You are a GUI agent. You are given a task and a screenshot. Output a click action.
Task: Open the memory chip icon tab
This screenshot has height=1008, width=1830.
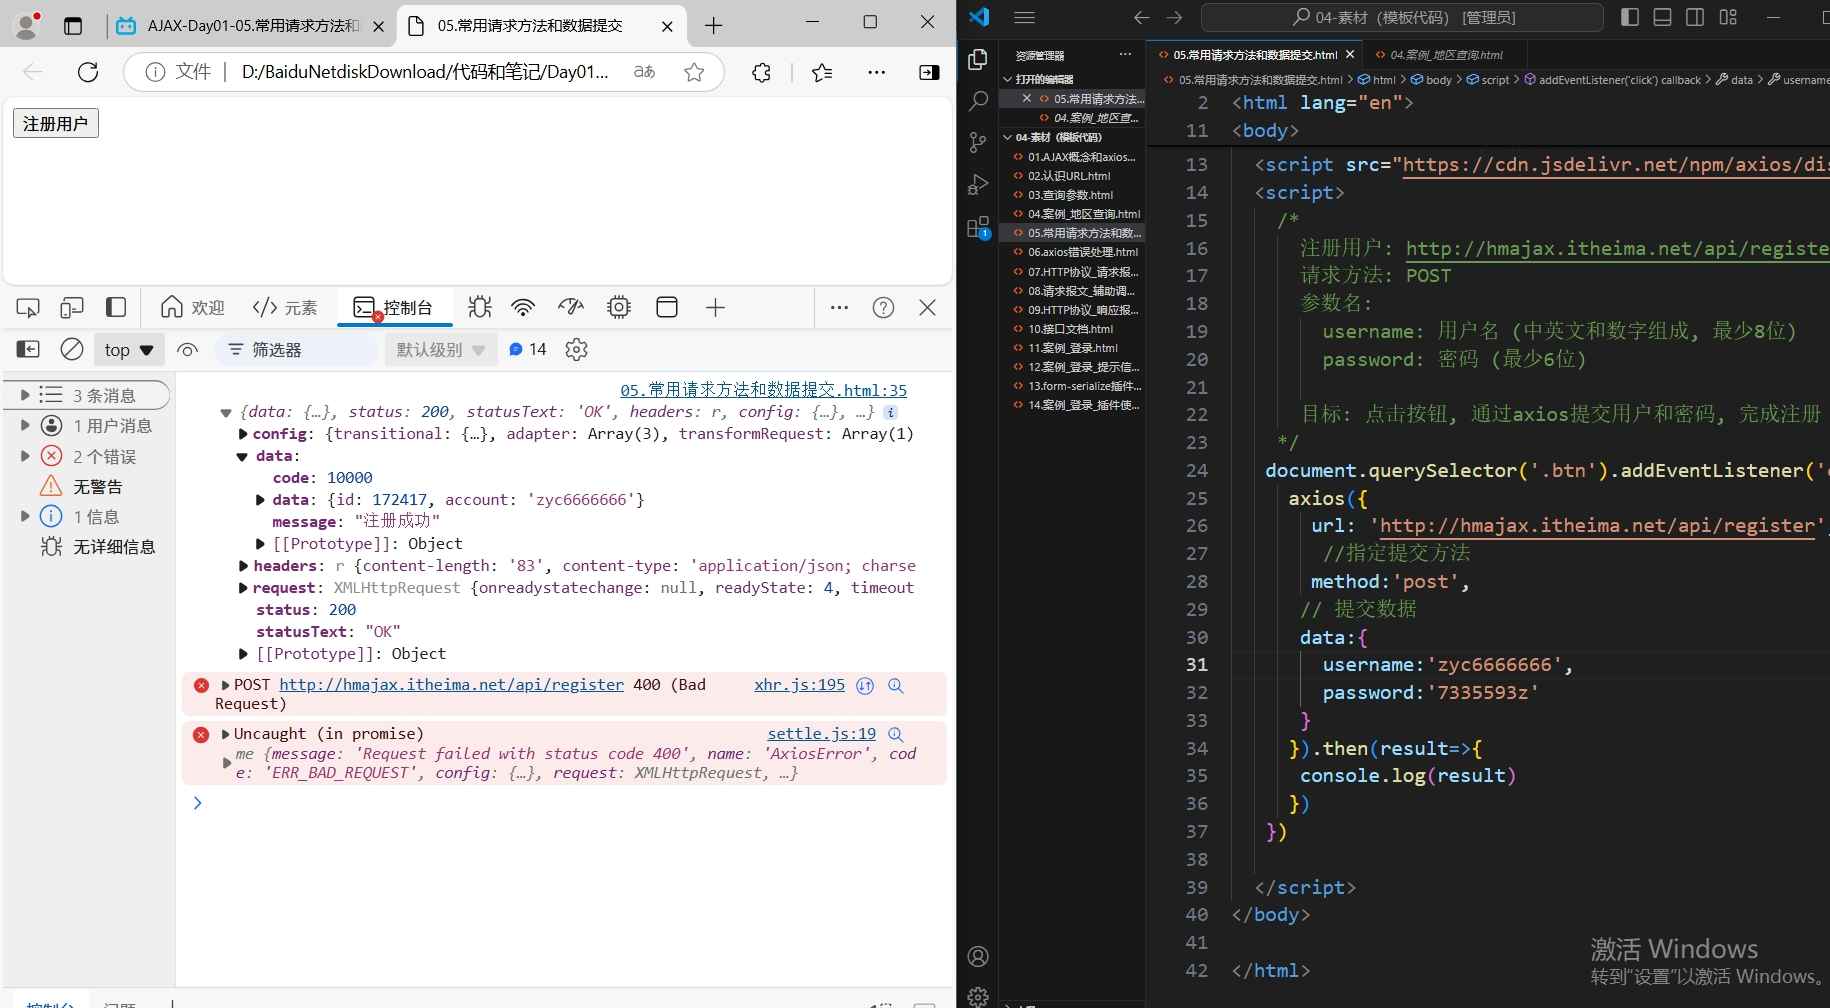click(619, 308)
